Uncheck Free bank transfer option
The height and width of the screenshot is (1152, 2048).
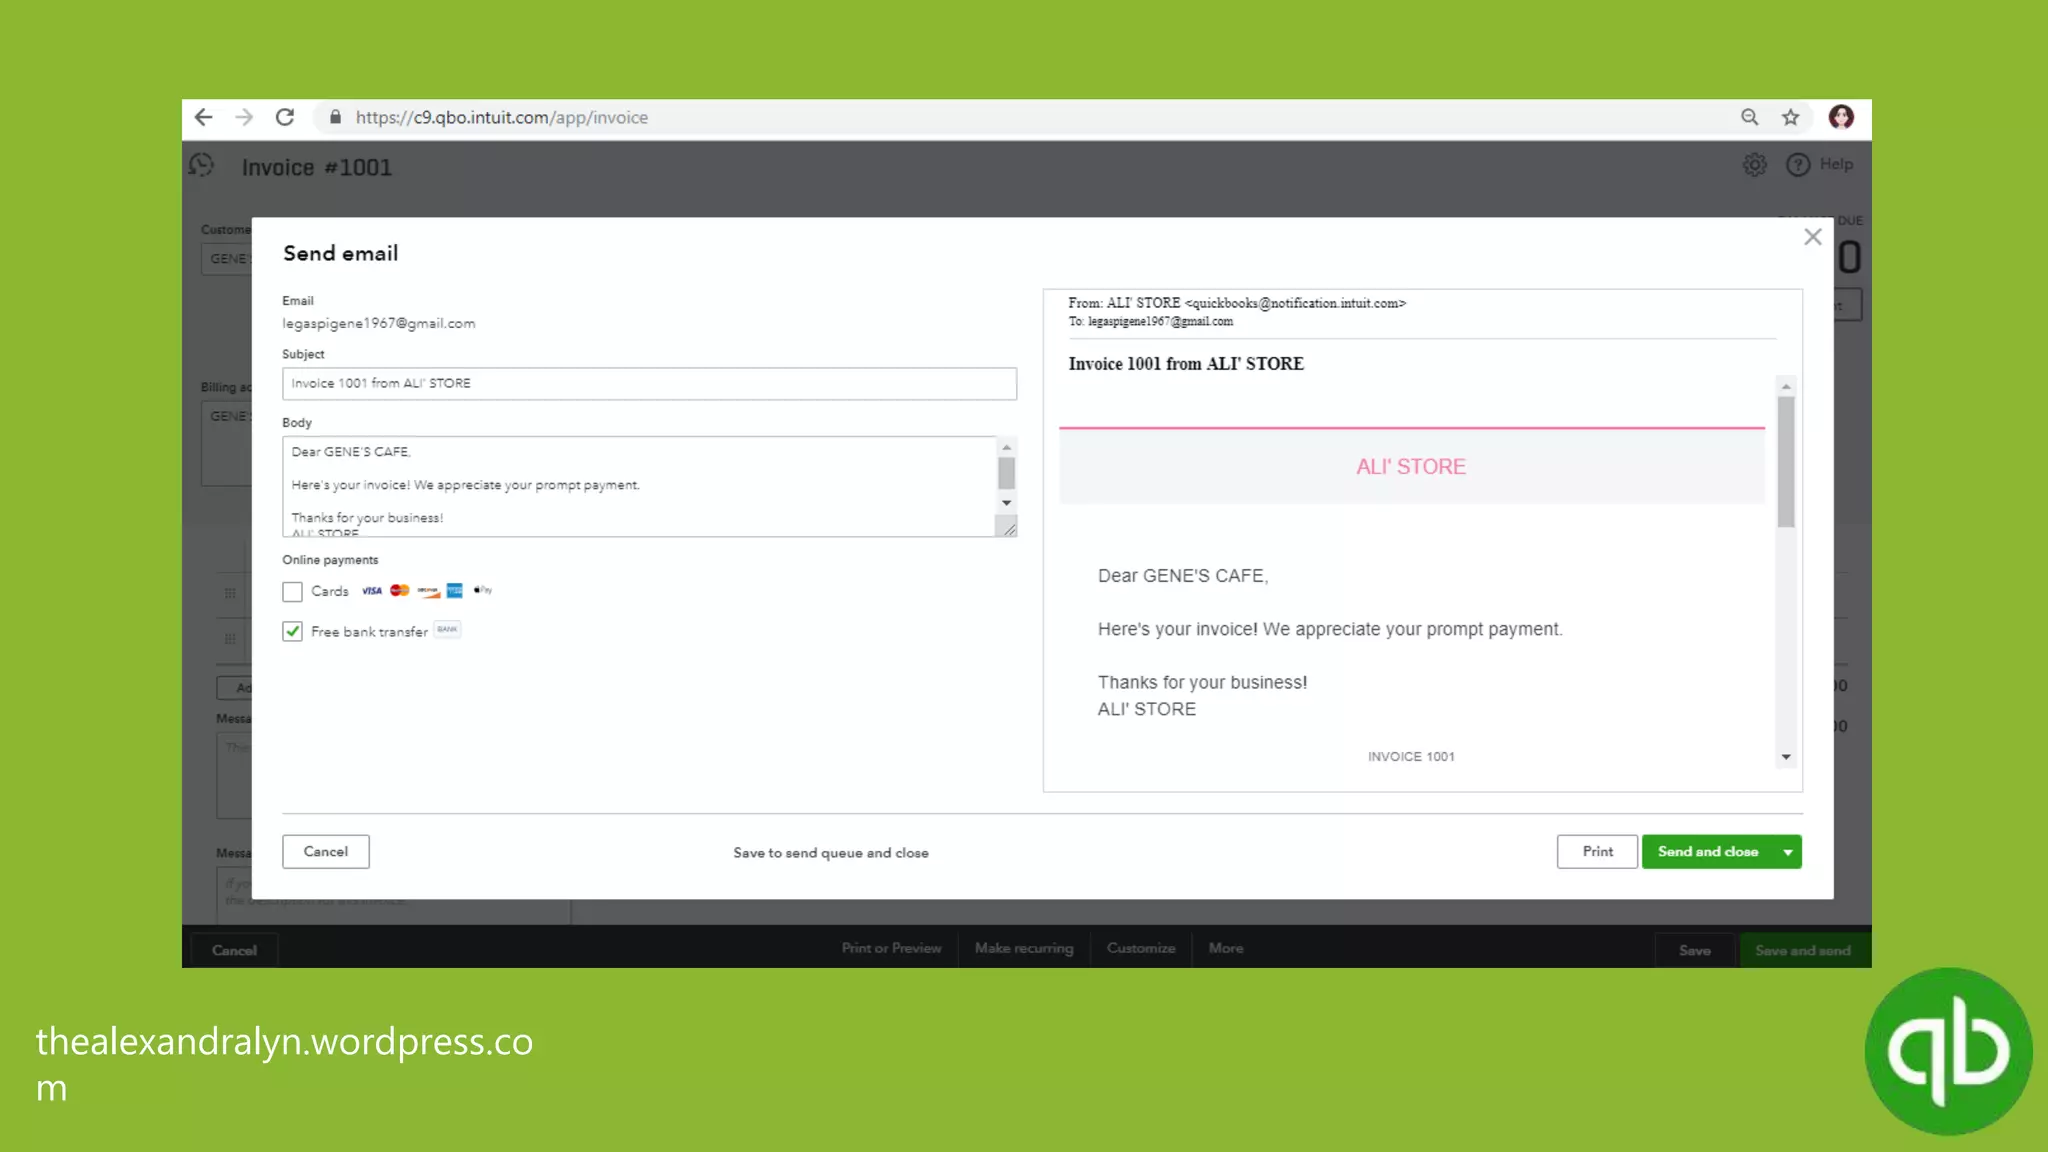pyautogui.click(x=292, y=631)
